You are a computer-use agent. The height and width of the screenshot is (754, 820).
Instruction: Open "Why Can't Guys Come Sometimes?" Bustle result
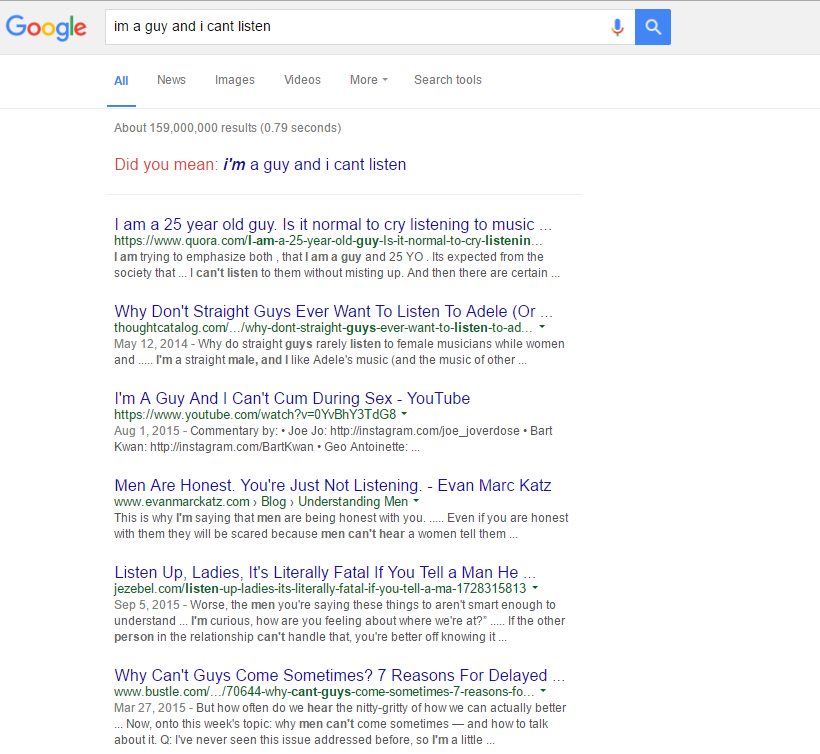coord(339,675)
